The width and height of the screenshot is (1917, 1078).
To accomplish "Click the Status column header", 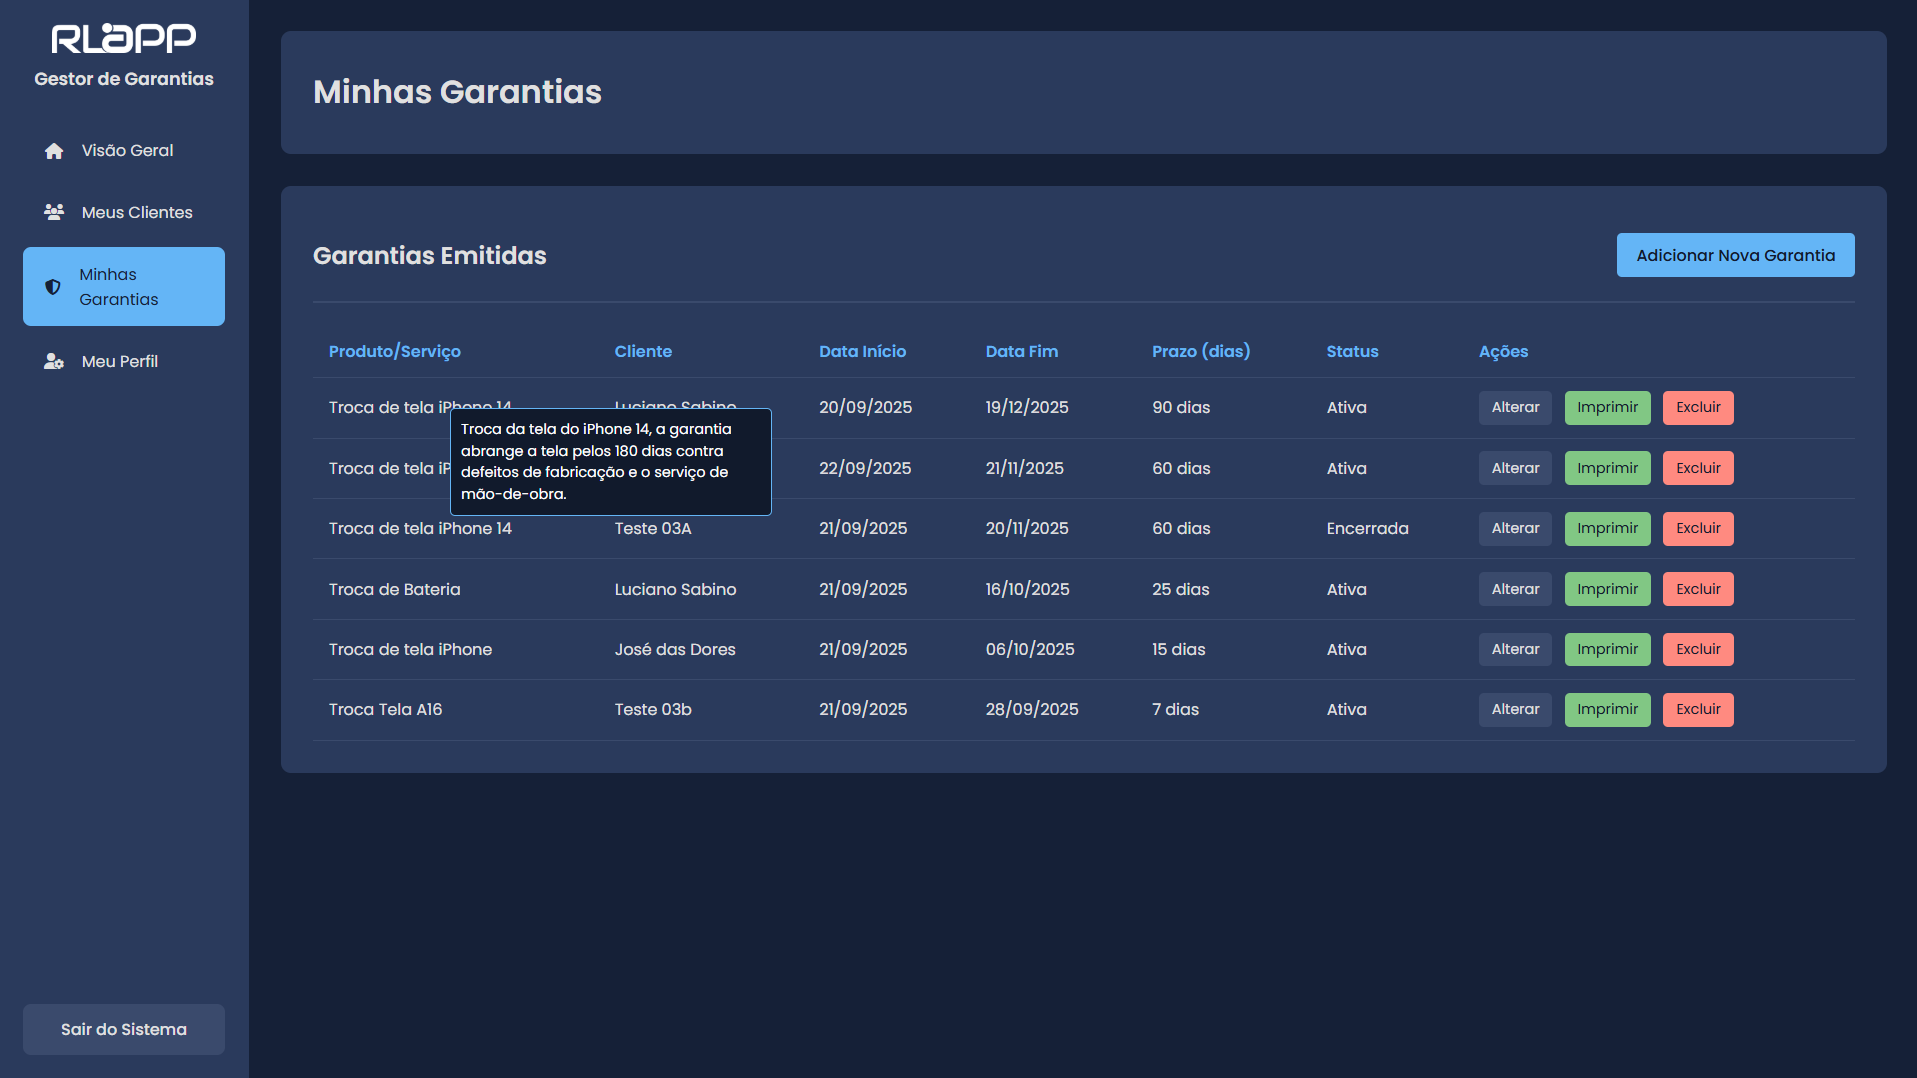I will click(1352, 352).
